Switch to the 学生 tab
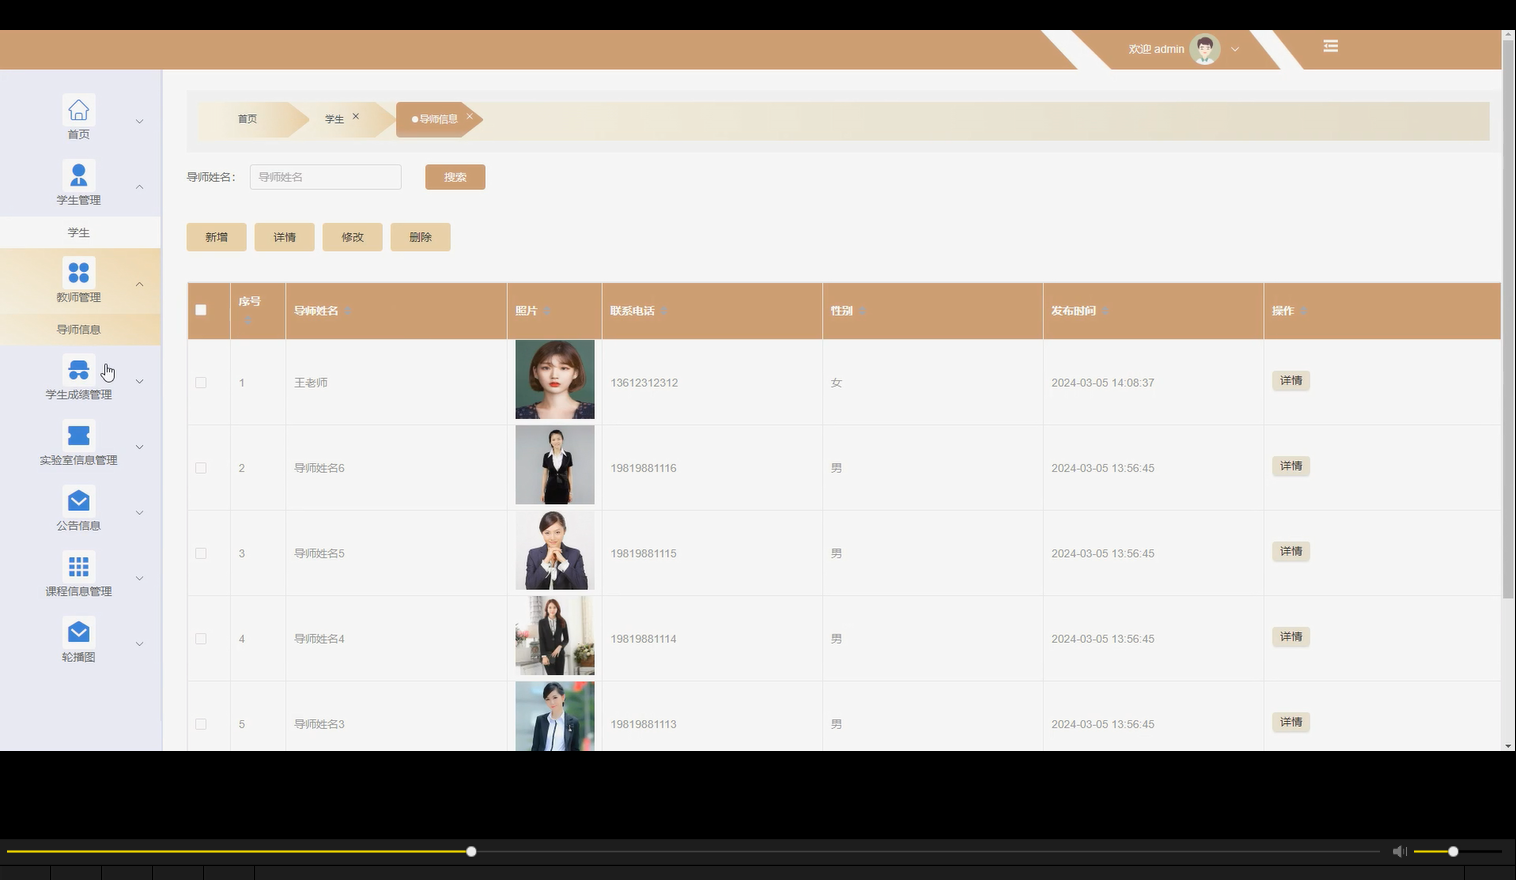This screenshot has height=880, width=1516. point(335,118)
